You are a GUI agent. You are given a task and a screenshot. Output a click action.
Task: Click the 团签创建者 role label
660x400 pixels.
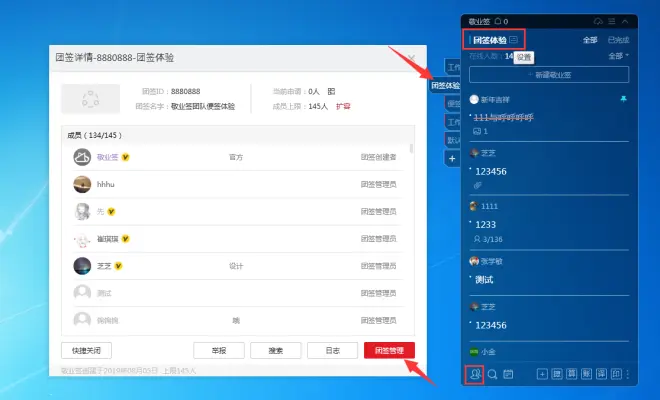(378, 157)
